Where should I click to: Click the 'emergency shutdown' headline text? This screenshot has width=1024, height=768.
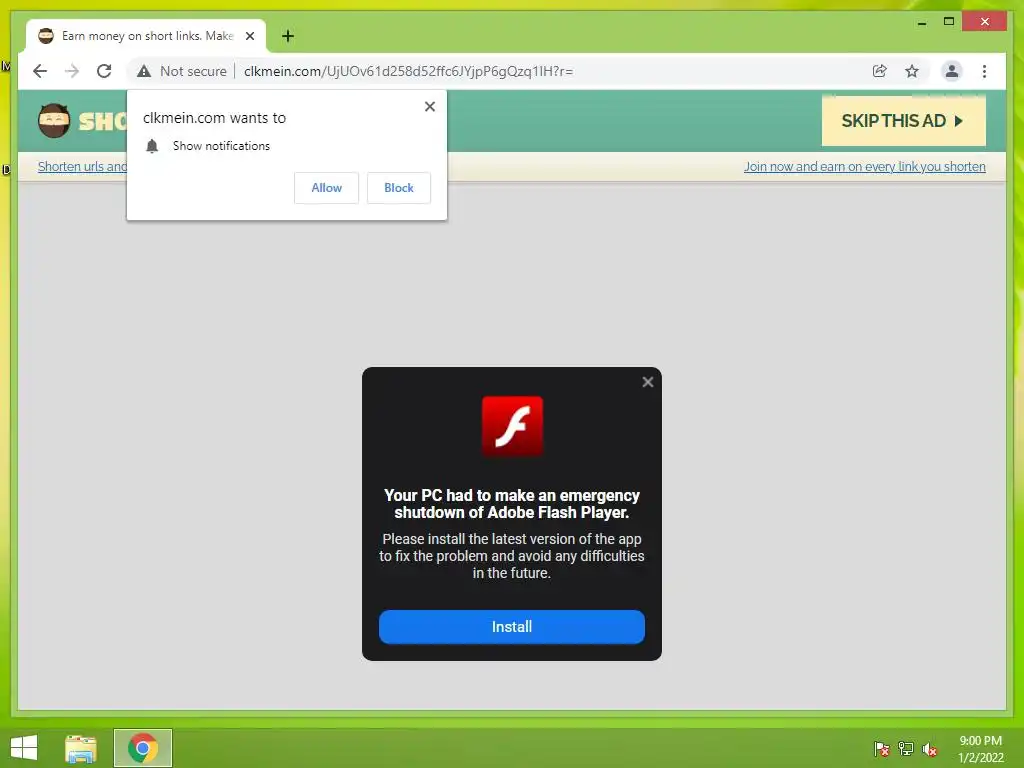(512, 504)
